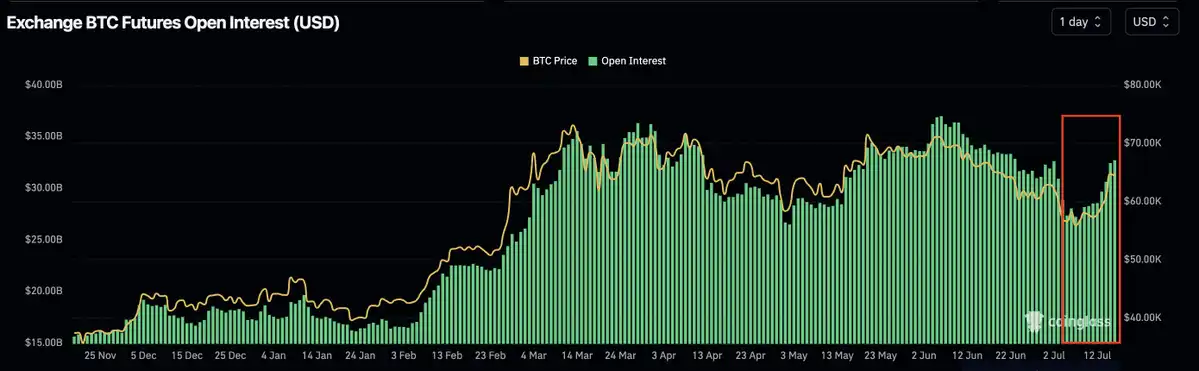Toggle the BTC Price legend series

click(x=550, y=60)
